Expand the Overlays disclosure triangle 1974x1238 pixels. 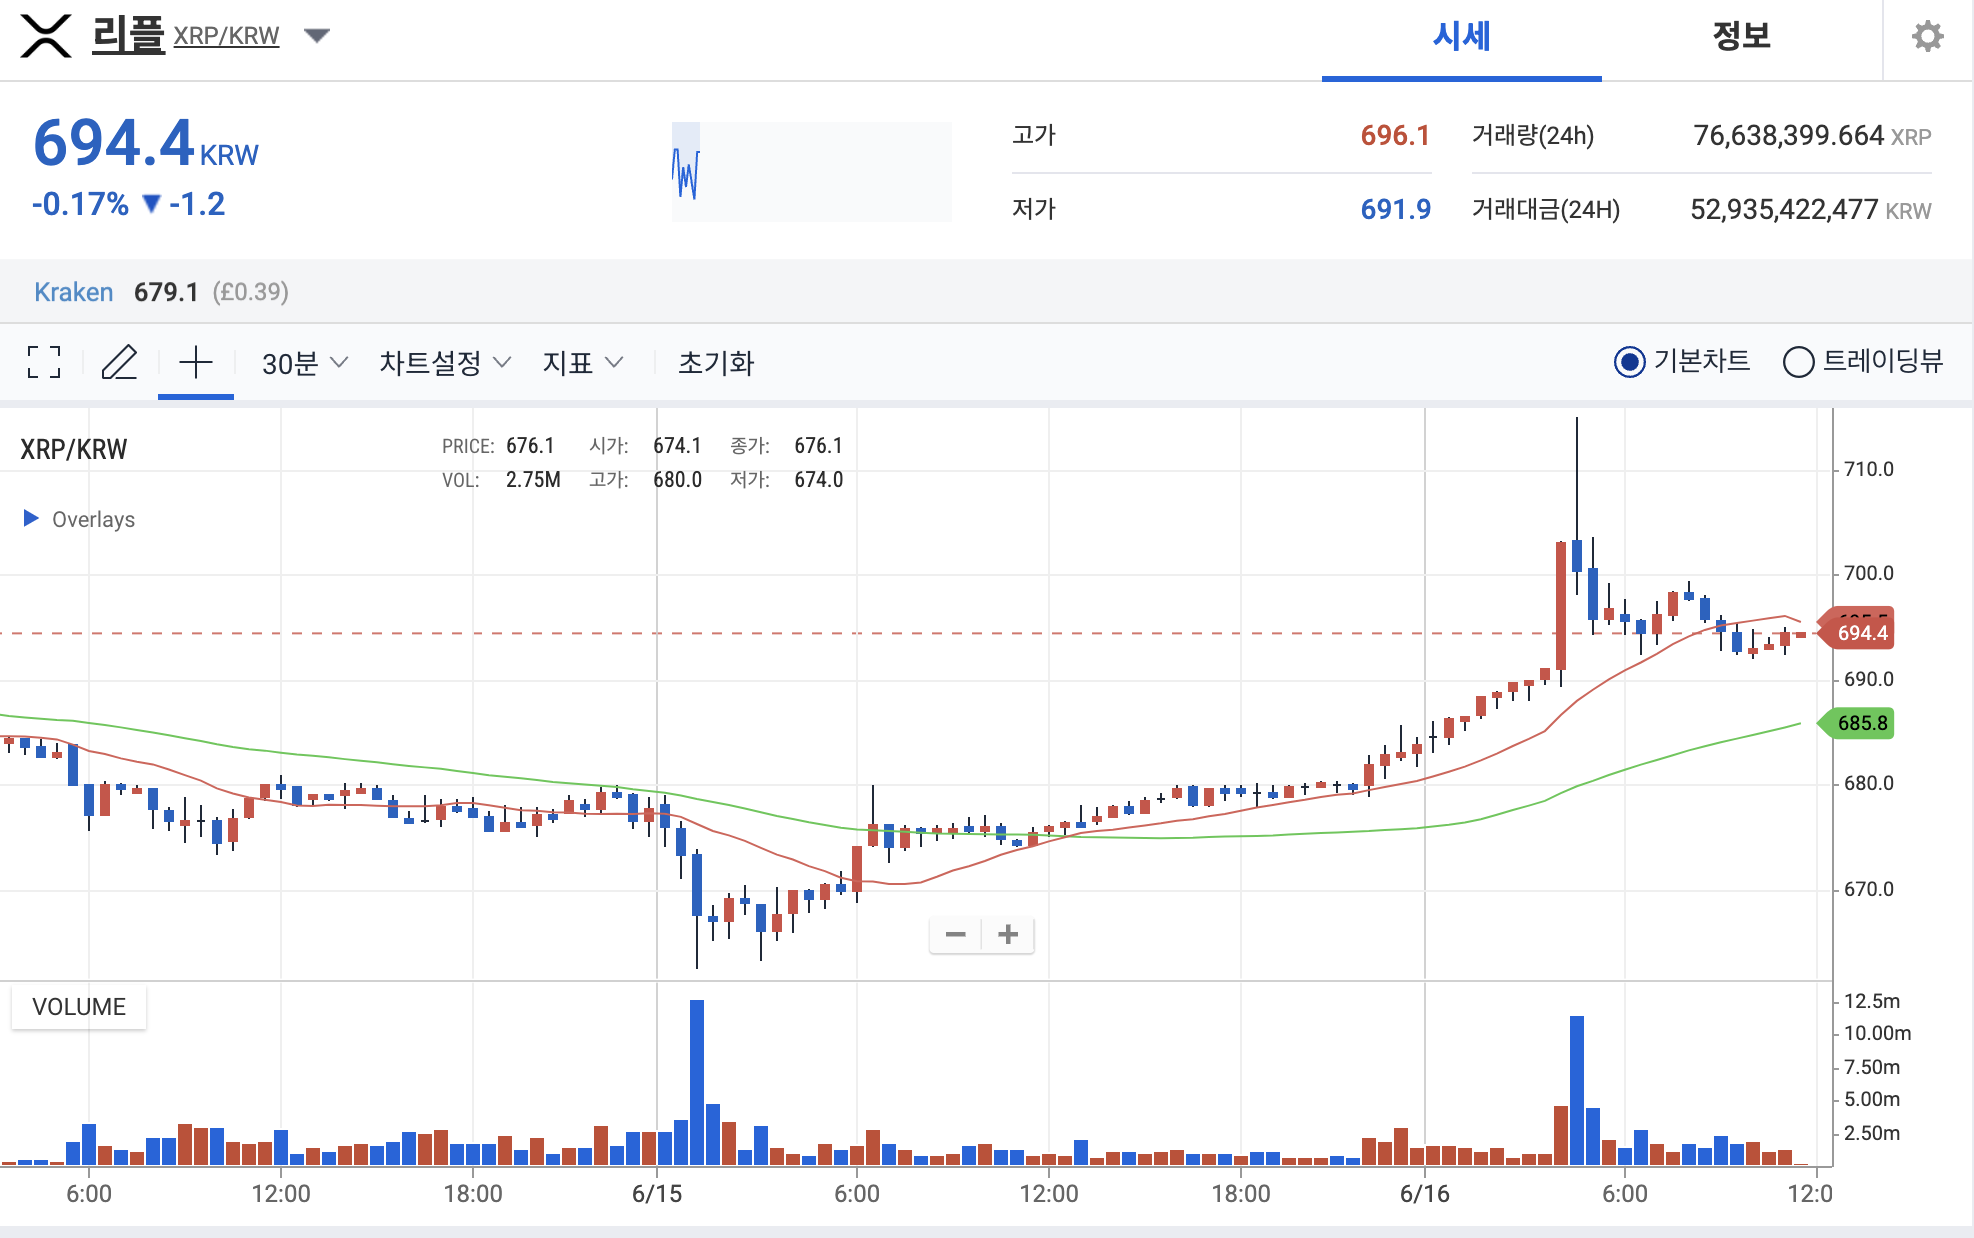click(x=31, y=518)
